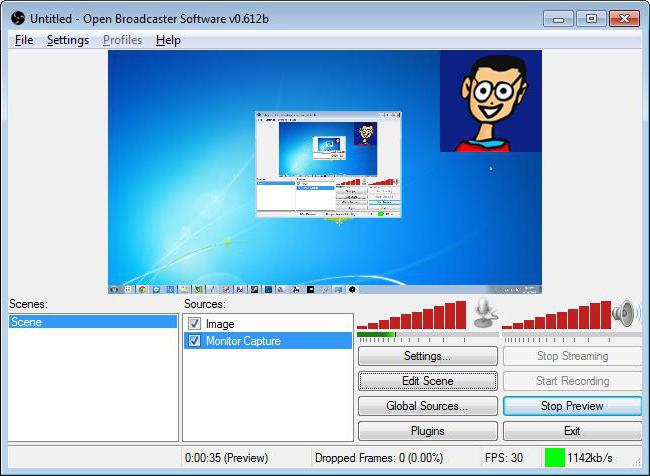Image resolution: width=650 pixels, height=476 pixels.
Task: Click the Plugins button
Action: (x=428, y=431)
